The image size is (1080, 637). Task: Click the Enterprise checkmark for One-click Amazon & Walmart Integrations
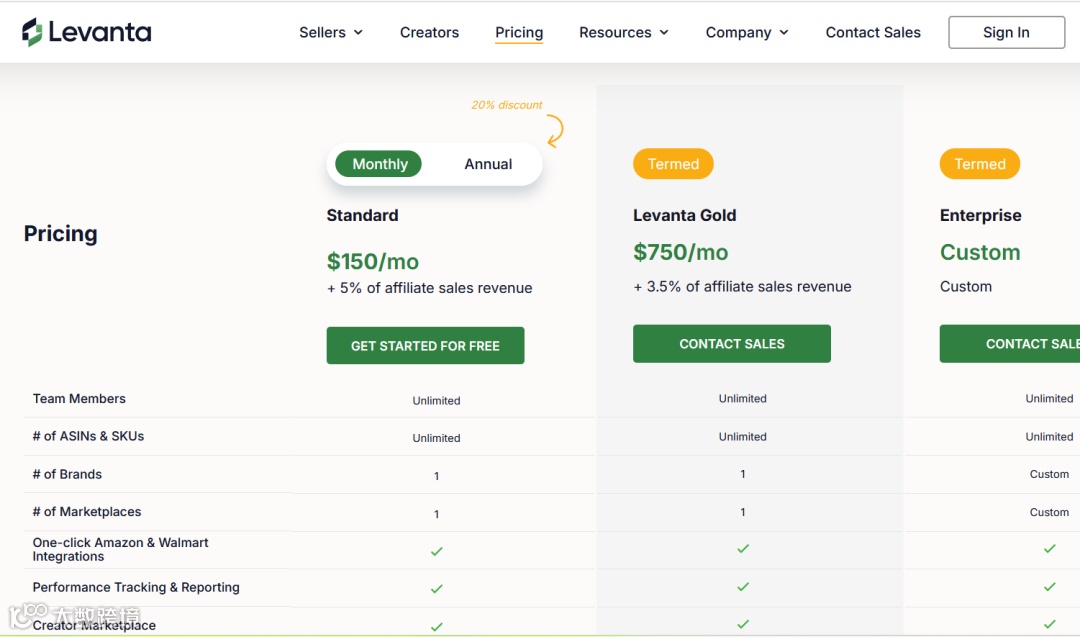point(1049,549)
